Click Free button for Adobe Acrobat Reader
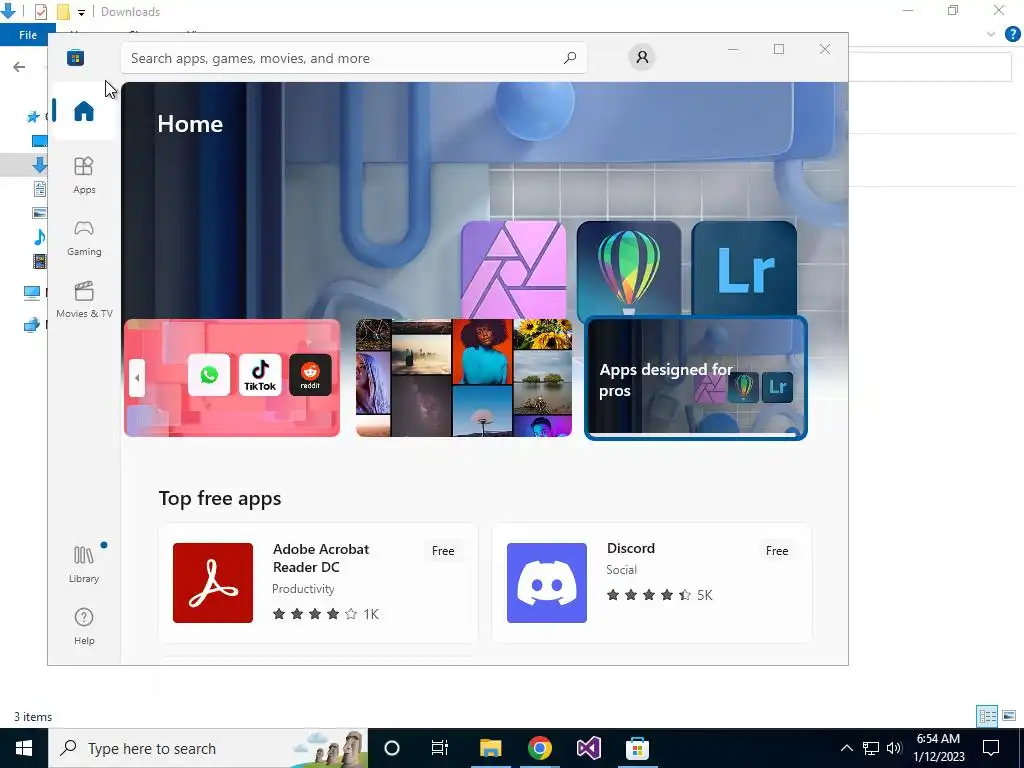This screenshot has height=768, width=1024. (x=443, y=551)
